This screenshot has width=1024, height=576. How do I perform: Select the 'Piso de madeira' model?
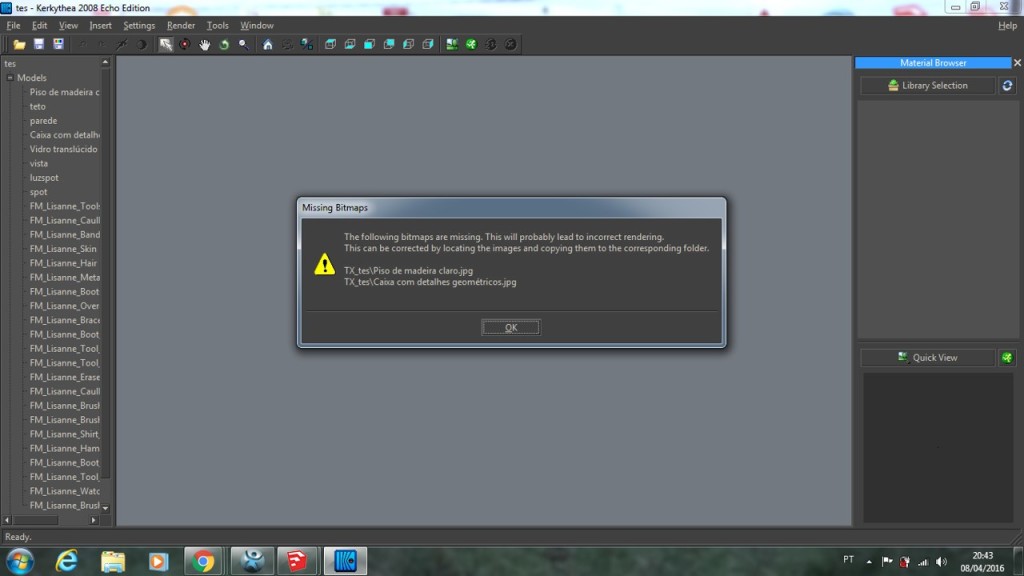click(64, 92)
